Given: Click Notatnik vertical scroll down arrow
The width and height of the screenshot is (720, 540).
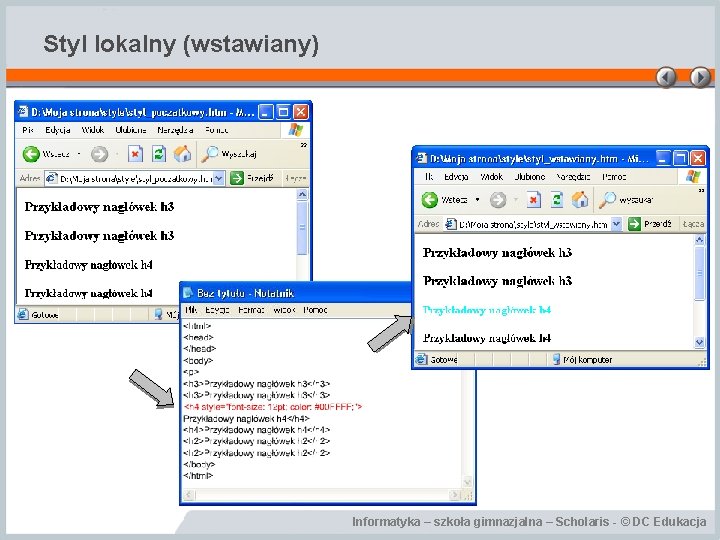Looking at the screenshot, I should coord(467,482).
